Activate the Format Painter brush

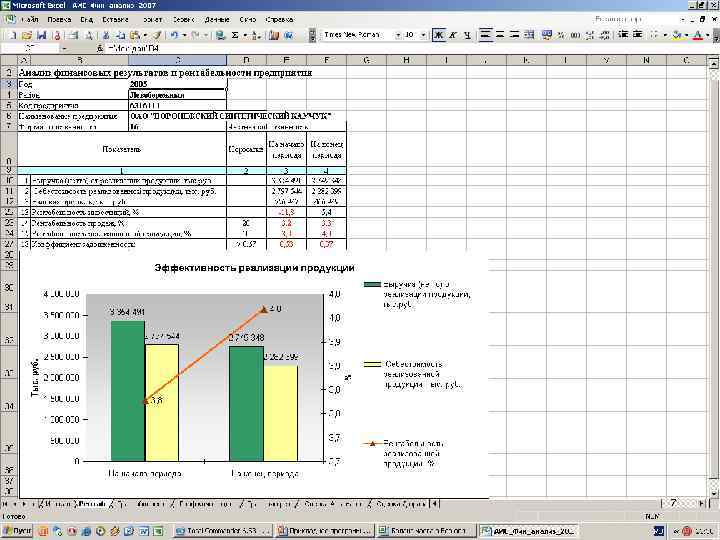click(x=157, y=35)
